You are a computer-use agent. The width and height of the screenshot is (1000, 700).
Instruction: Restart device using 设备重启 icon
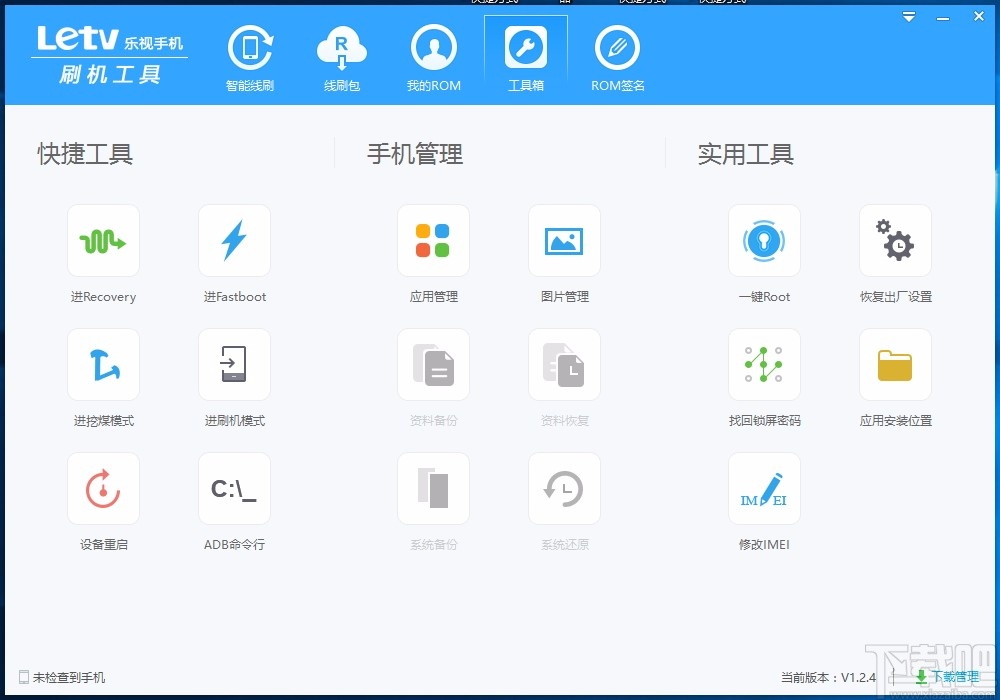click(x=102, y=489)
